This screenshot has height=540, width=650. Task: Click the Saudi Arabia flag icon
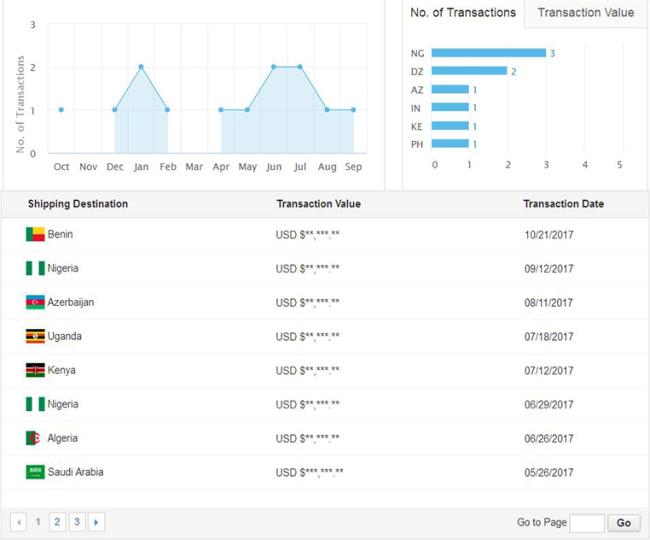(35, 472)
